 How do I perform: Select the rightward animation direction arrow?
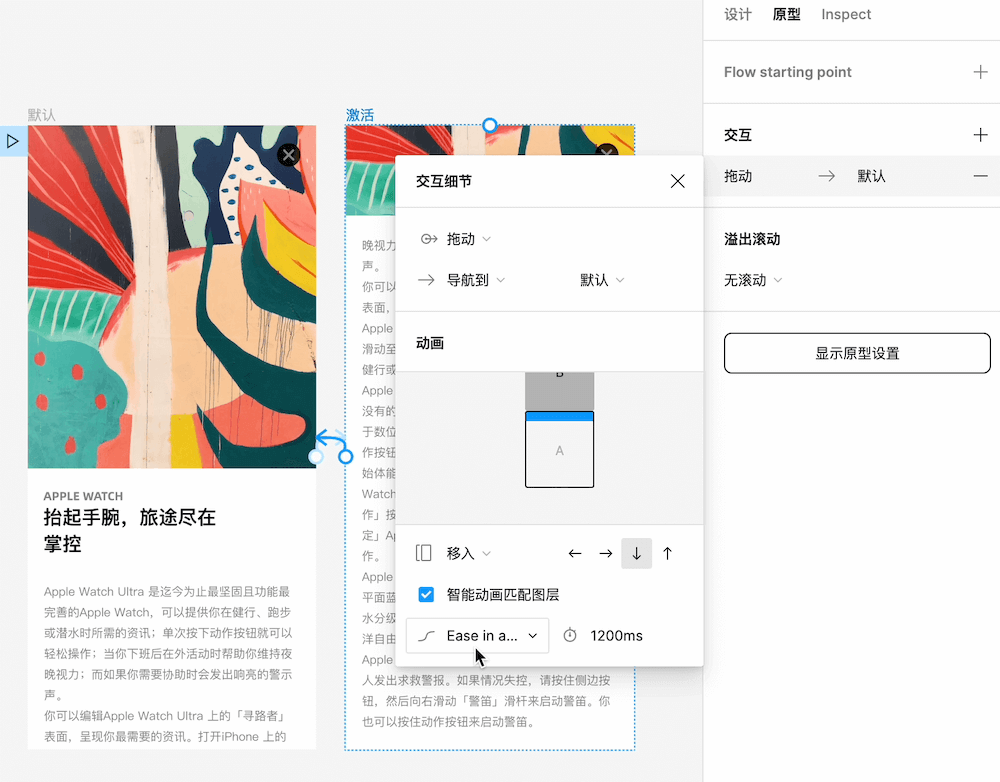pos(606,553)
